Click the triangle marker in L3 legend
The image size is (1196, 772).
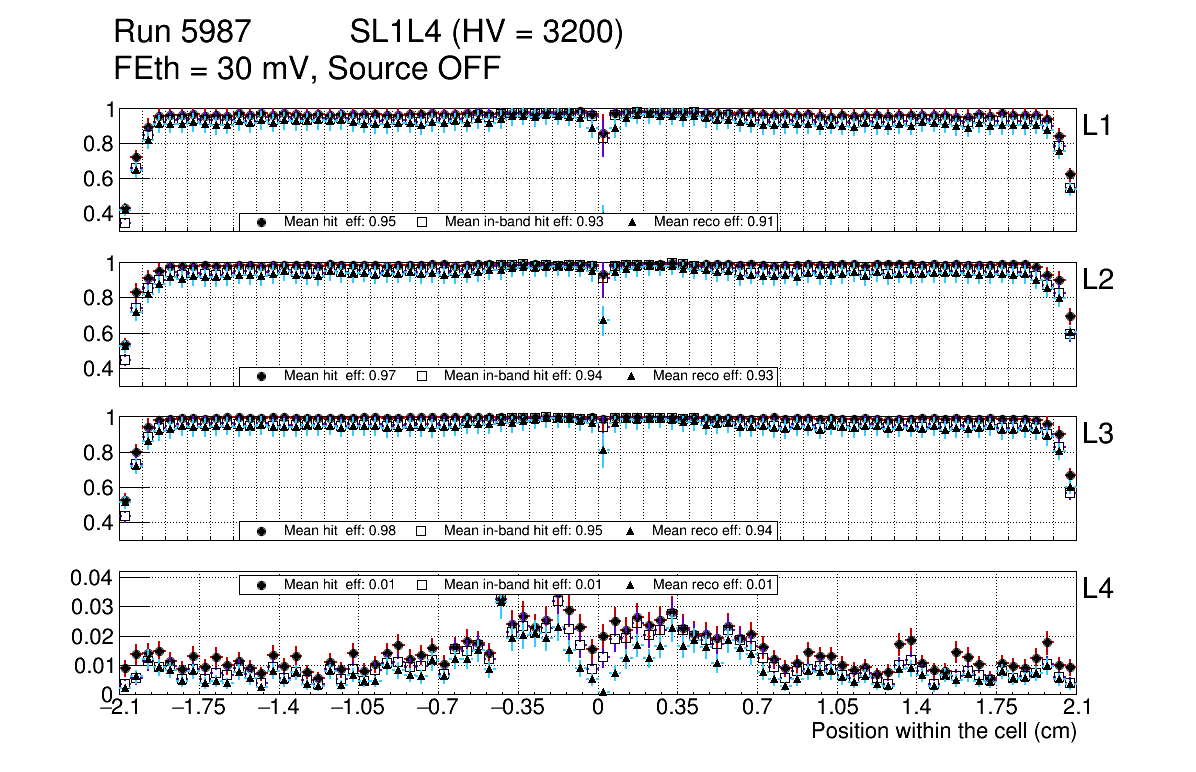(632, 530)
